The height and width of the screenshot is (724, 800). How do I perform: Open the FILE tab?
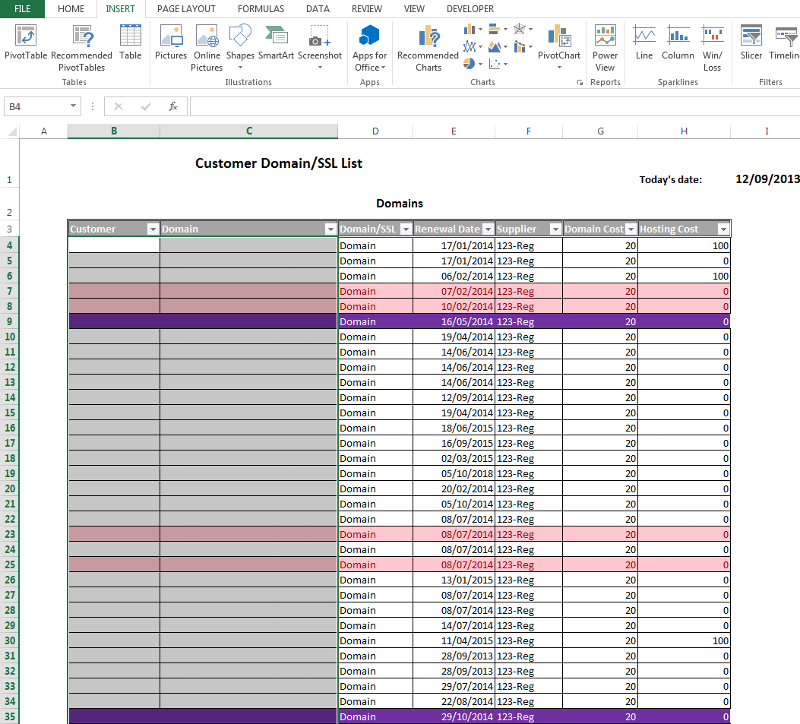coord(22,9)
